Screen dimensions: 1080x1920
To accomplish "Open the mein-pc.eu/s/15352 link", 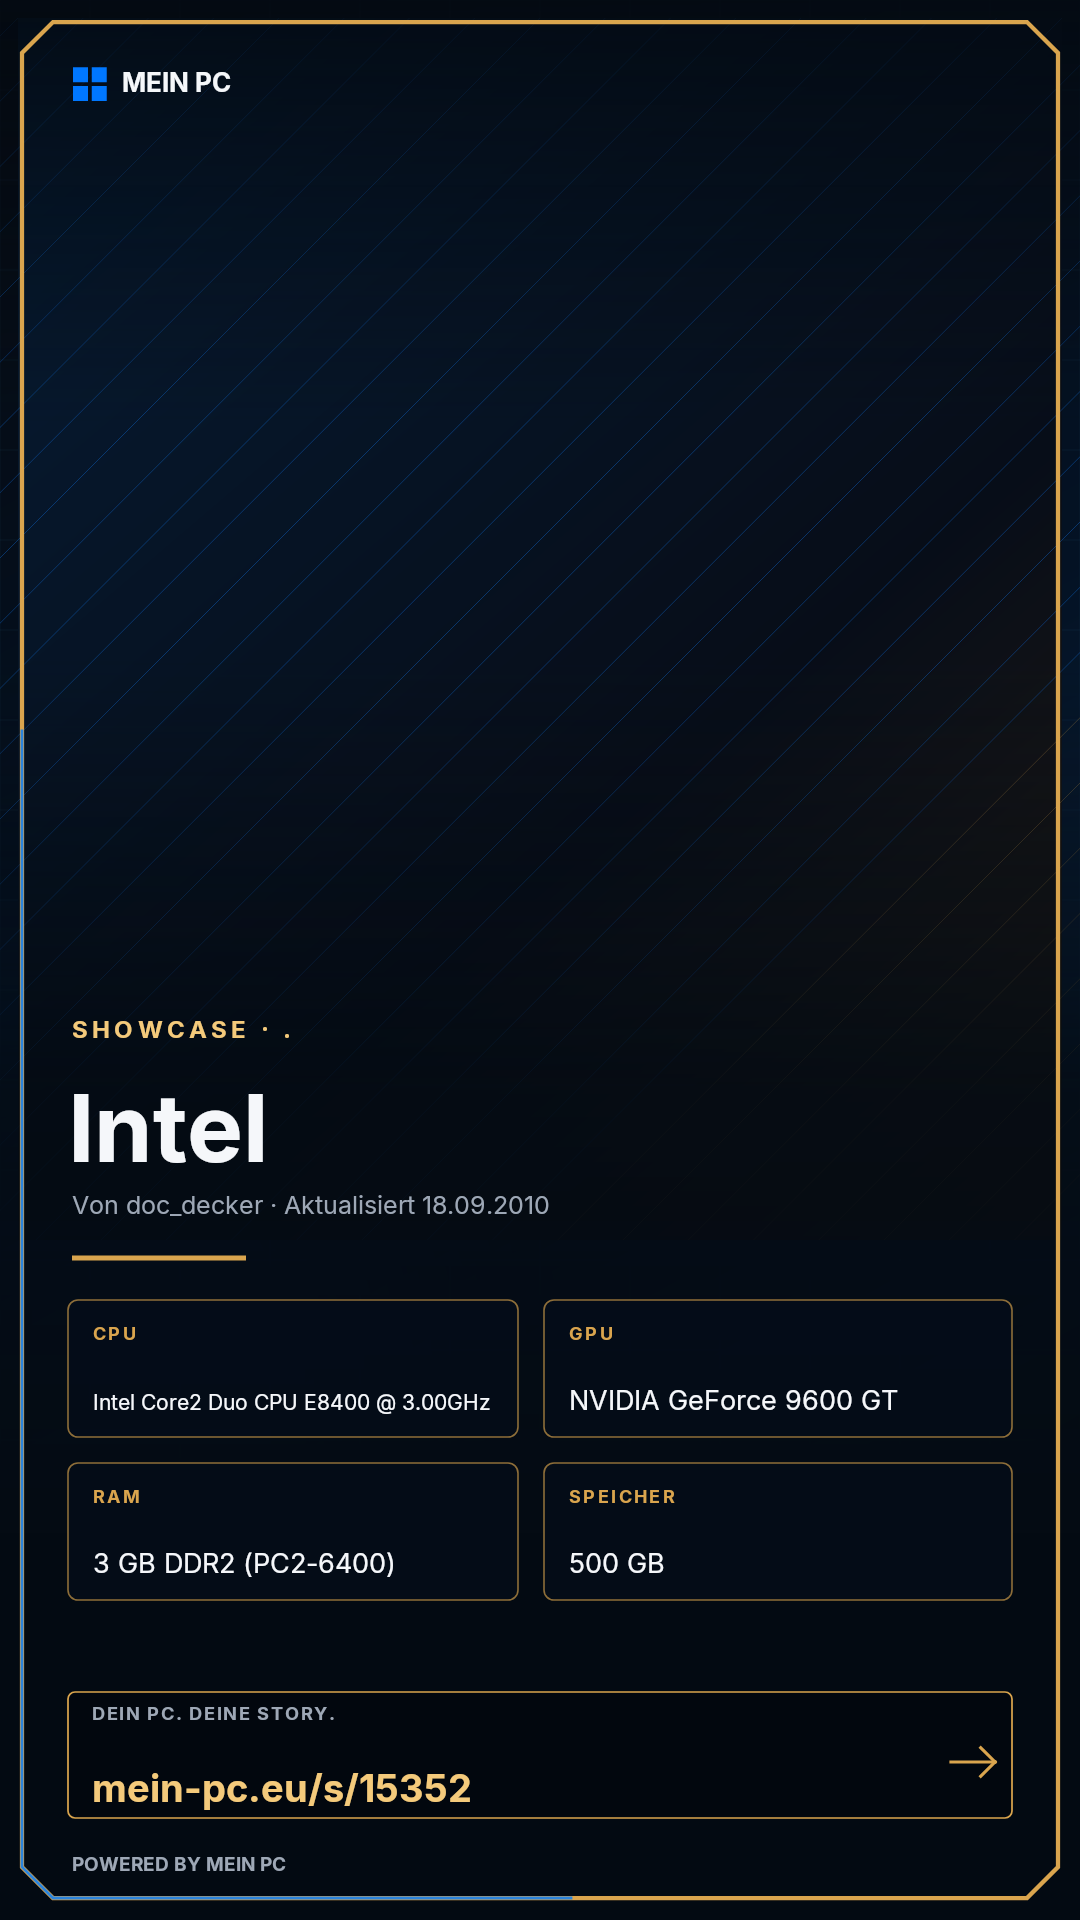I will pyautogui.click(x=281, y=1788).
